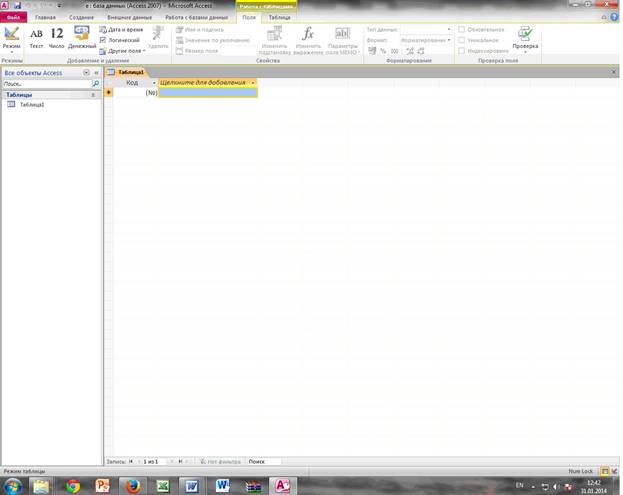Go to last record navigation button
The height and width of the screenshot is (495, 623).
pyautogui.click(x=180, y=462)
